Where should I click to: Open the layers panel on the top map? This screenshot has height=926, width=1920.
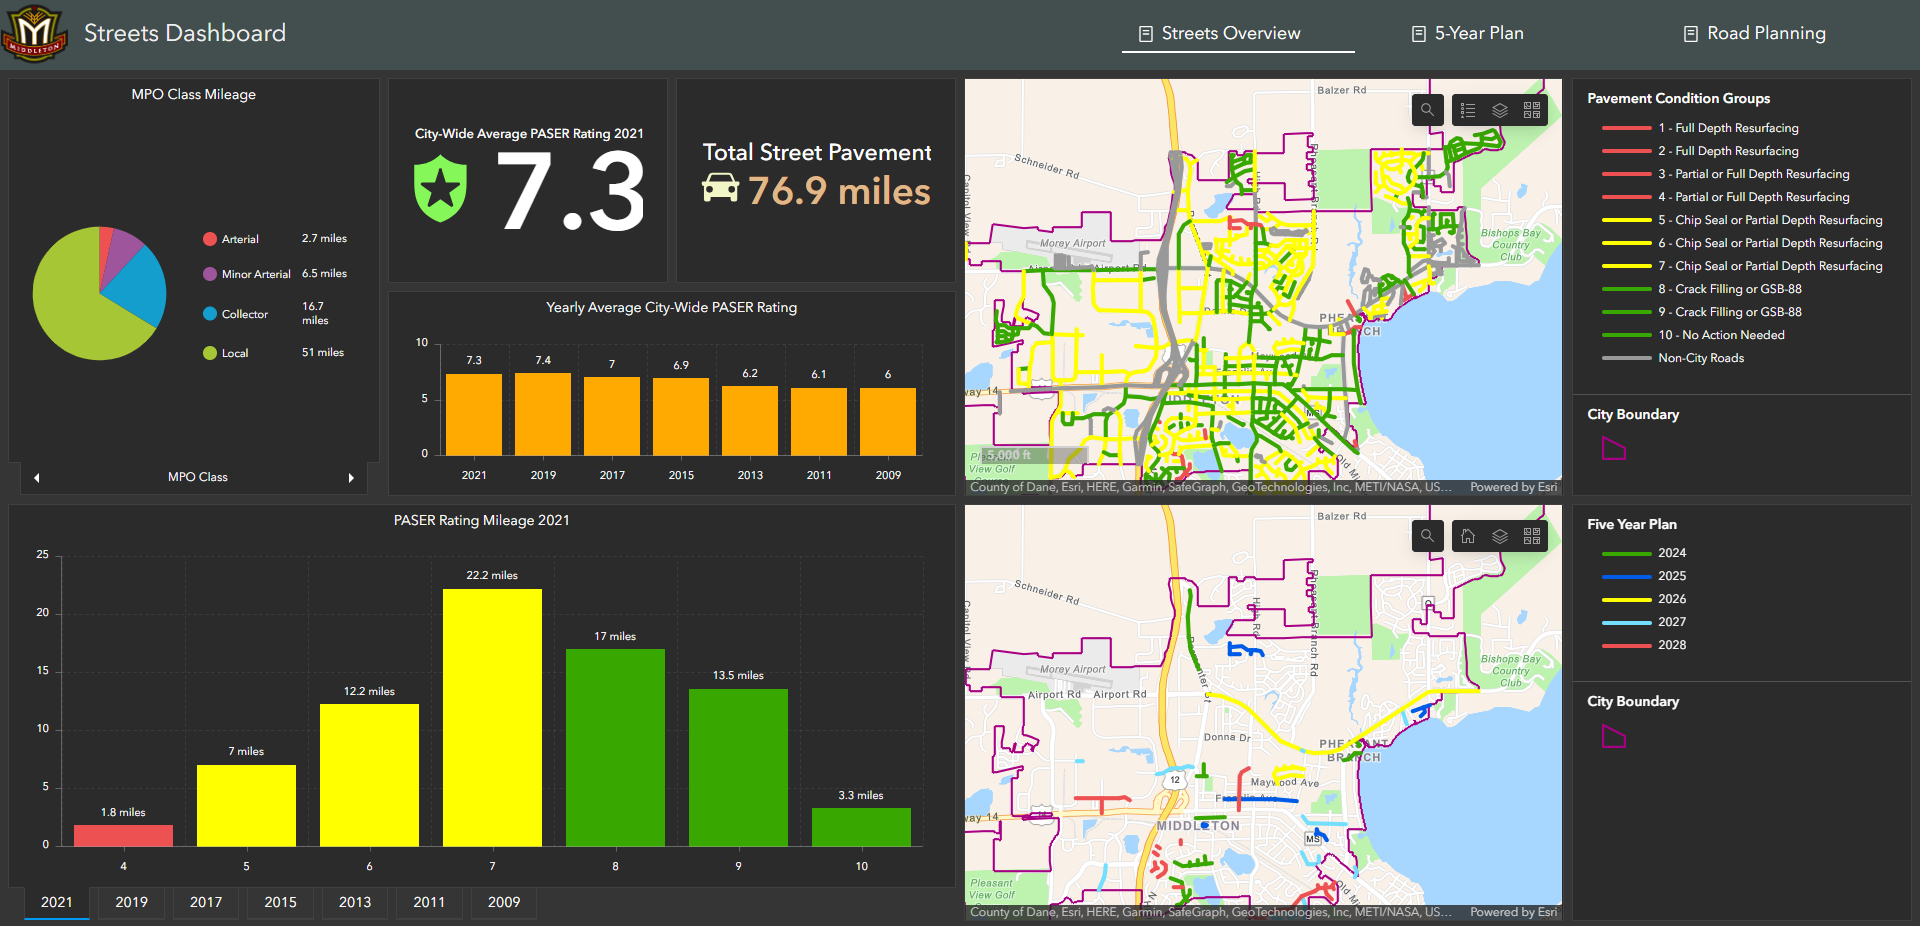pyautogui.click(x=1499, y=110)
